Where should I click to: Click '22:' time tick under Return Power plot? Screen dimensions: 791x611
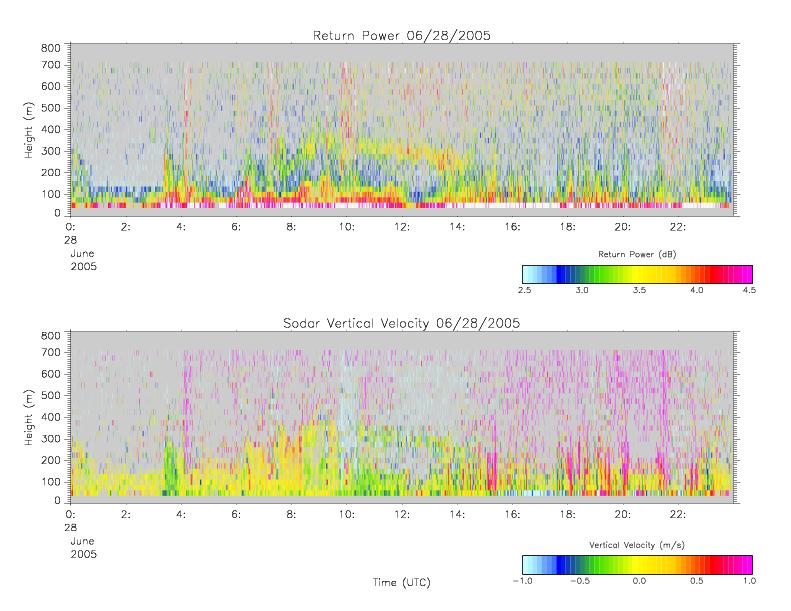pyautogui.click(x=678, y=227)
